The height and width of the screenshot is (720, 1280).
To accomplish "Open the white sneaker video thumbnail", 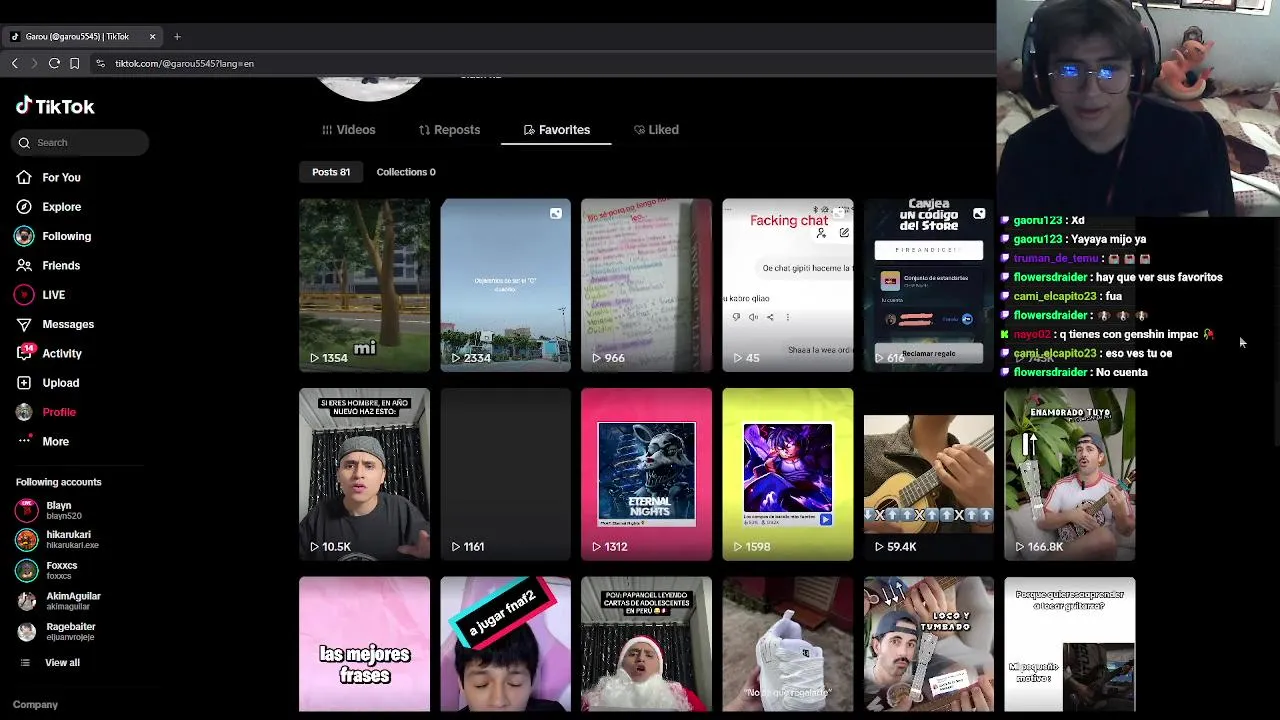I will click(787, 644).
